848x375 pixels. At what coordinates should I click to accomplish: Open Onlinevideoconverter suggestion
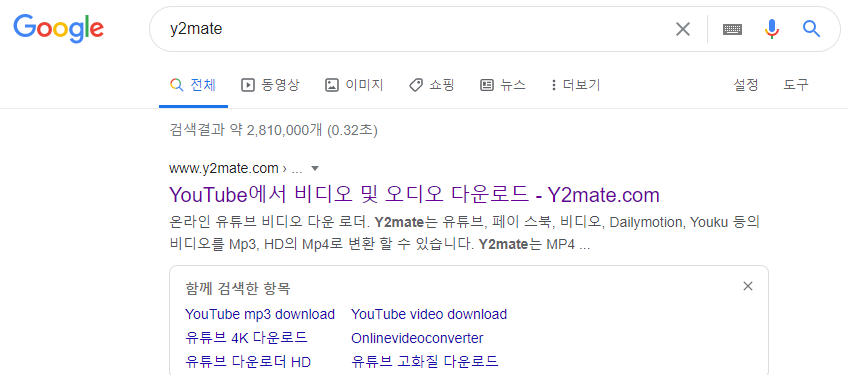[417, 338]
